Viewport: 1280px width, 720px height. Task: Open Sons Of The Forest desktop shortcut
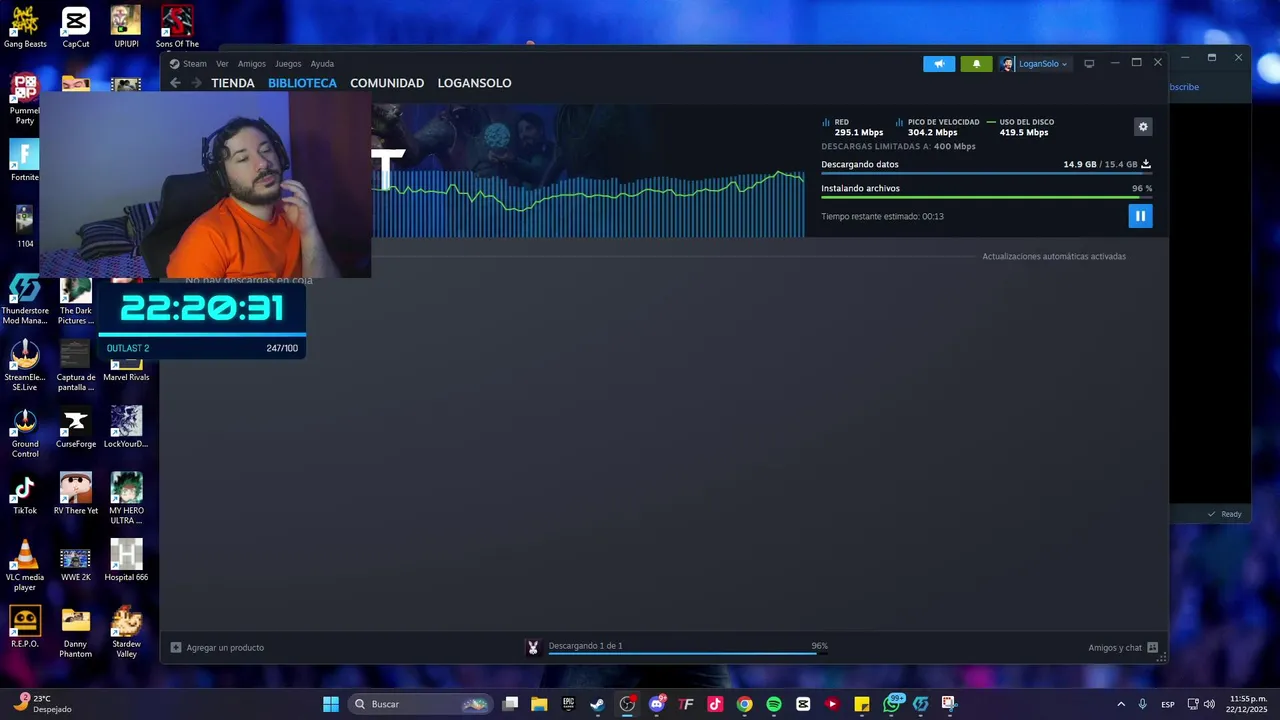[177, 27]
